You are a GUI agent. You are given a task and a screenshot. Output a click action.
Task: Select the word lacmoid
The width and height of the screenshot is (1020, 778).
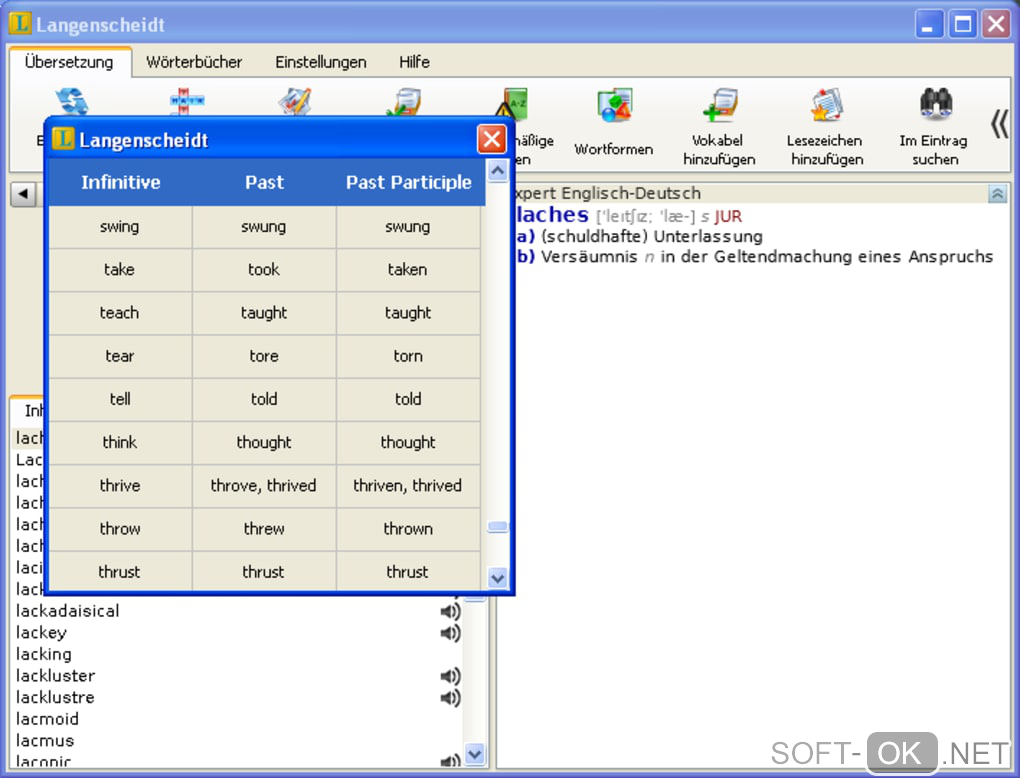[47, 719]
